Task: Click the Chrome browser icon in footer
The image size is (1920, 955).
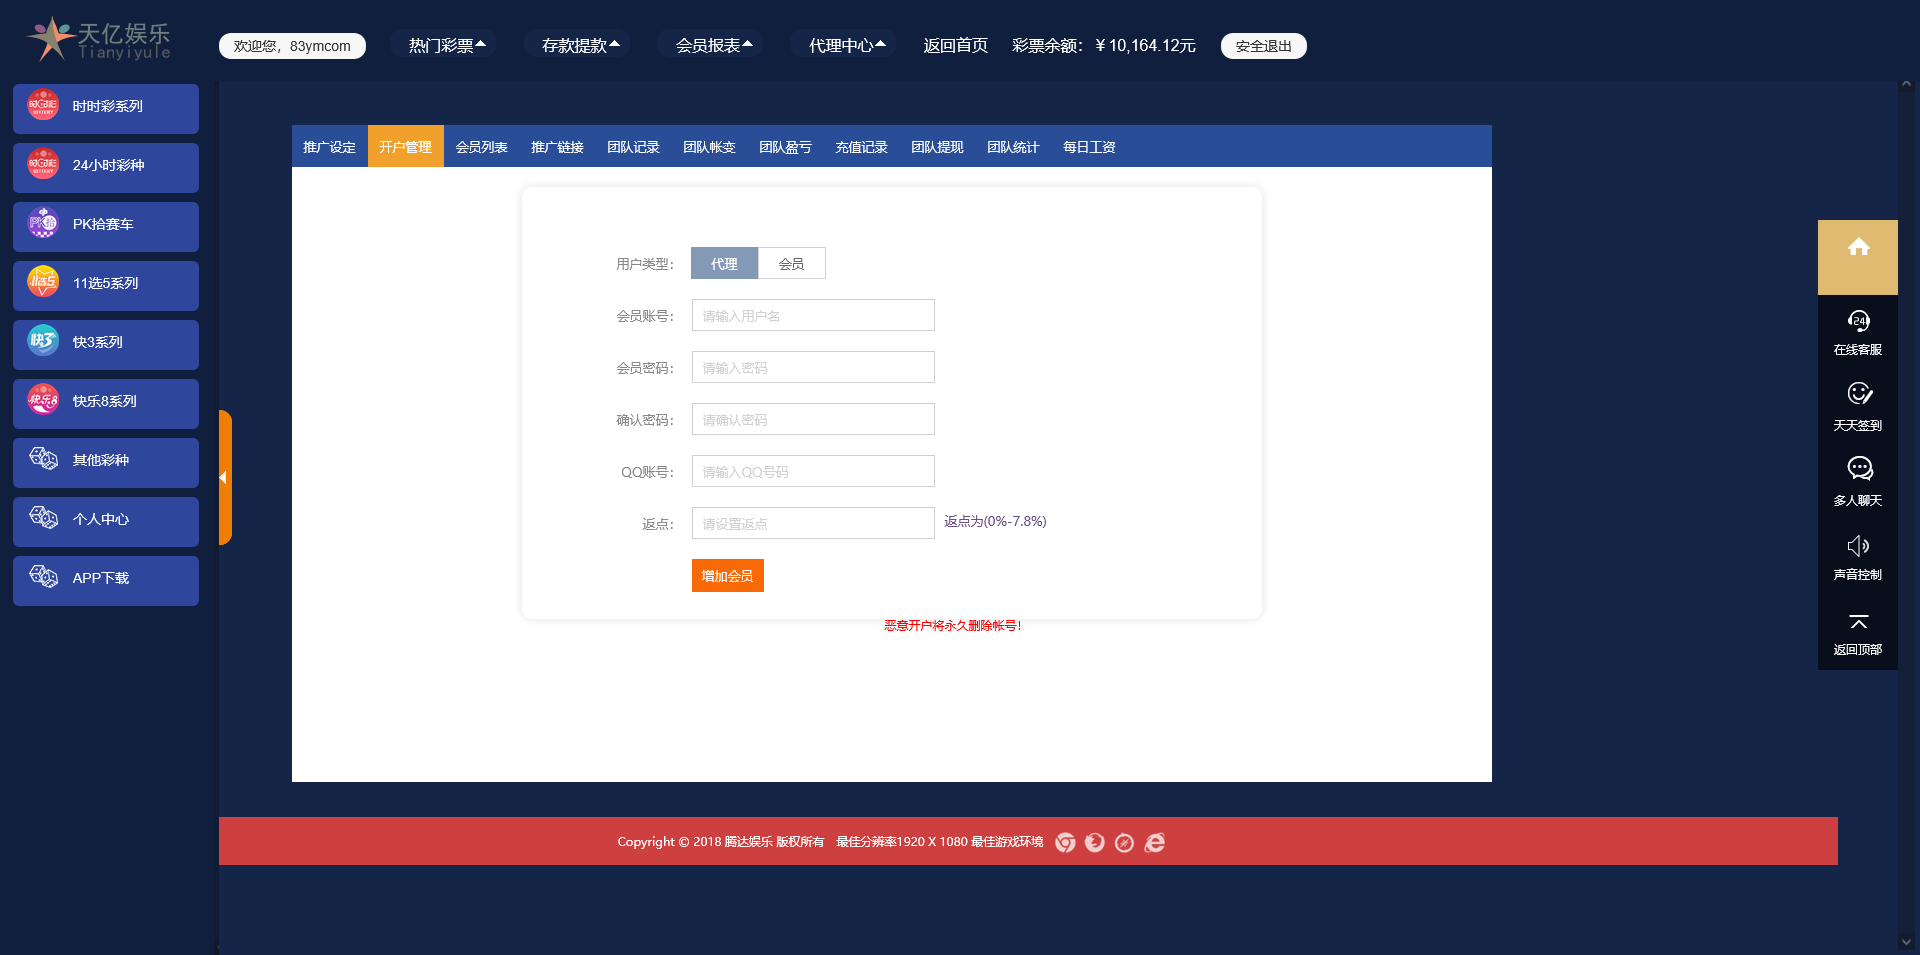Action: pos(1065,842)
